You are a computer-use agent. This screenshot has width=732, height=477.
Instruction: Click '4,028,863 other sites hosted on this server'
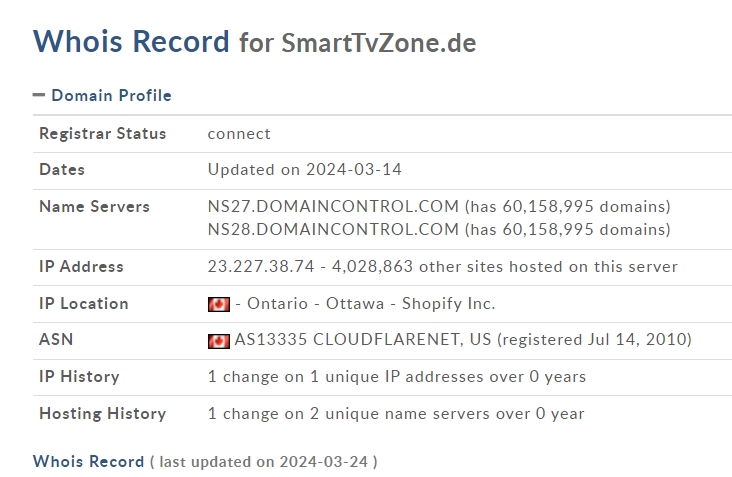[505, 267]
